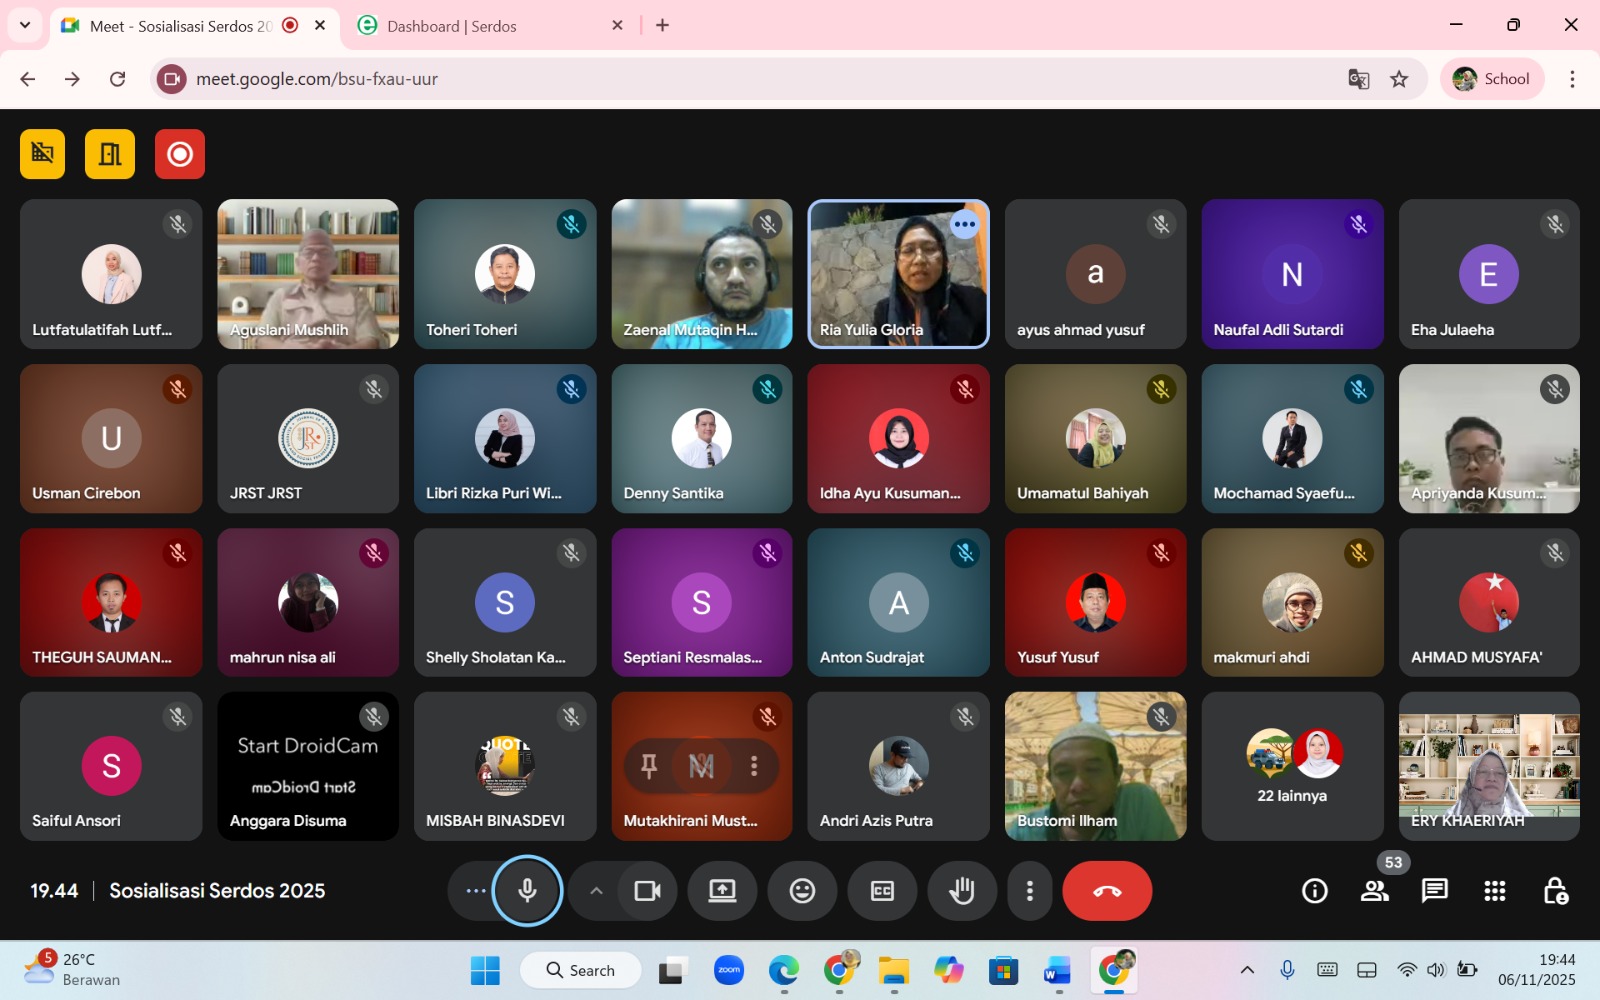Open the three-dot more options menu
The height and width of the screenshot is (1000, 1600).
click(1029, 890)
